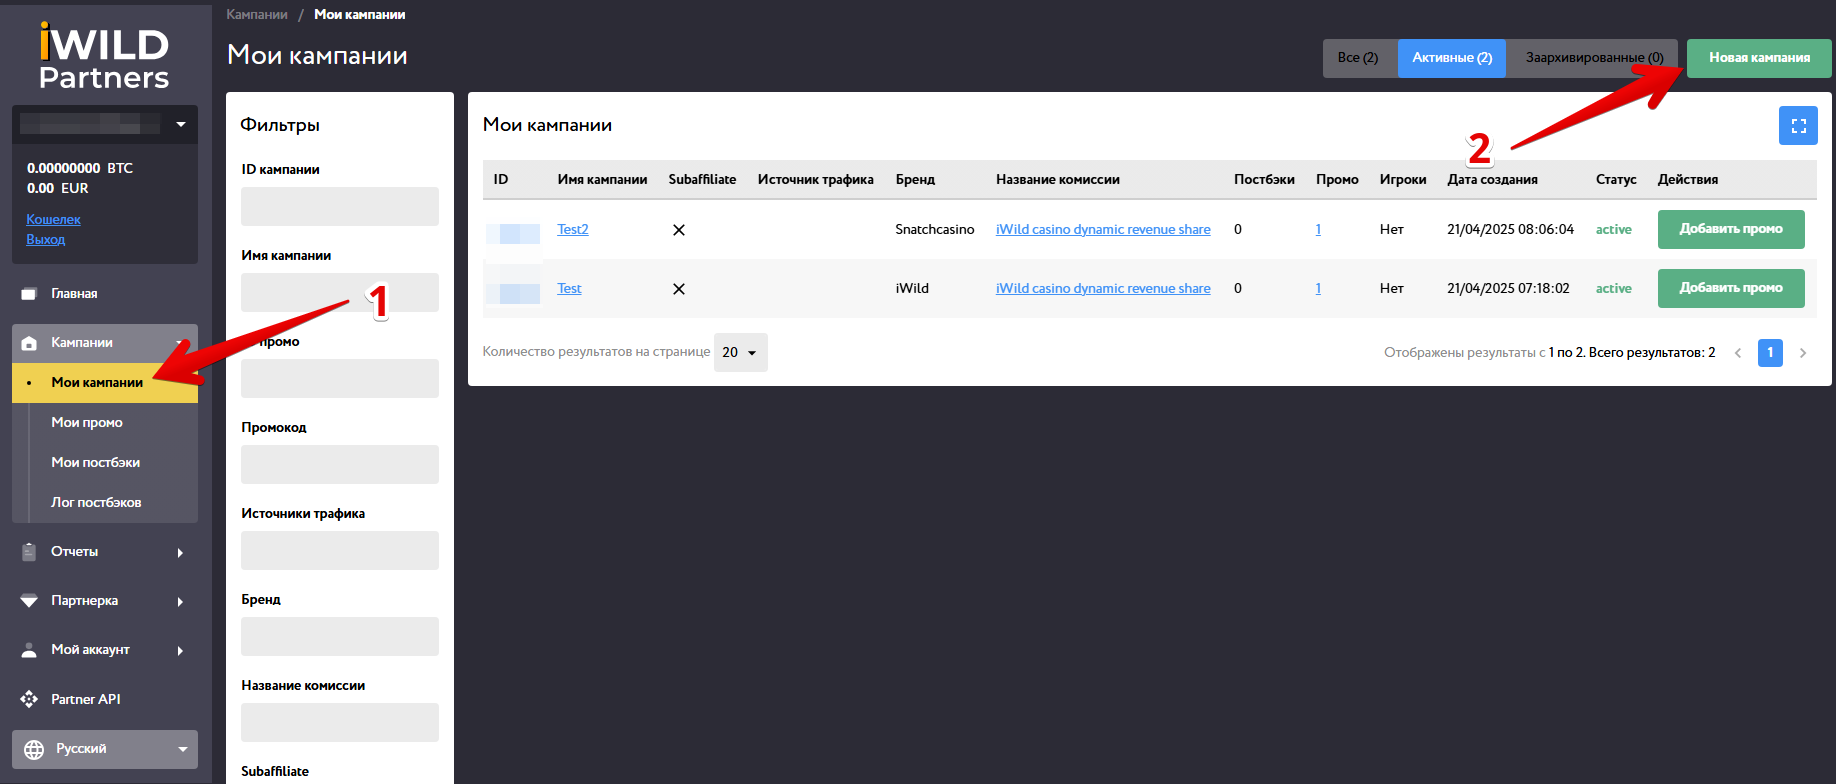The height and width of the screenshot is (784, 1836).
Task: Expand the Мой аккаунт menu
Action: 180,650
